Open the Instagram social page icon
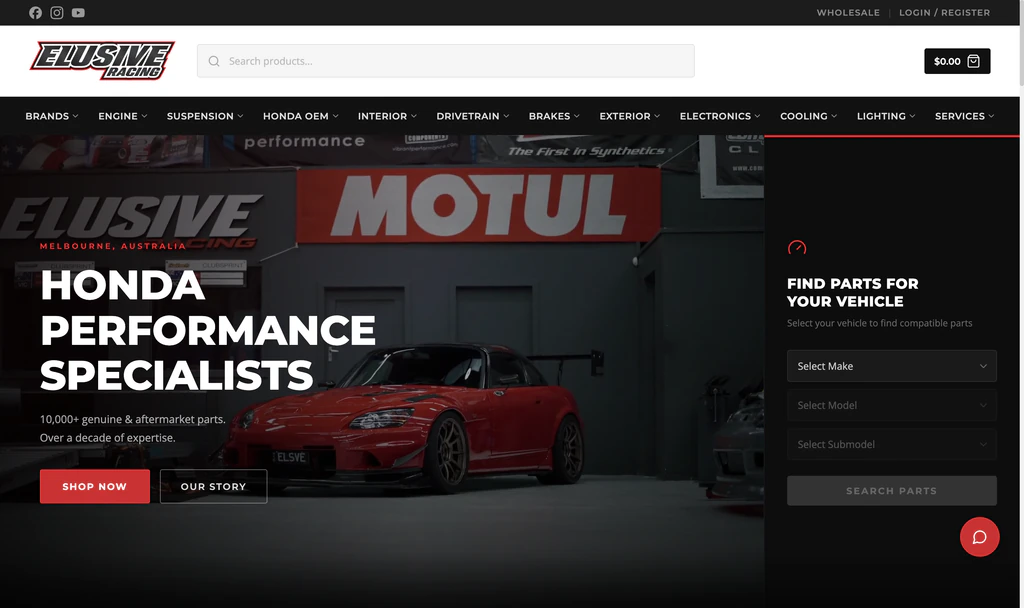The image size is (1024, 608). click(x=57, y=12)
